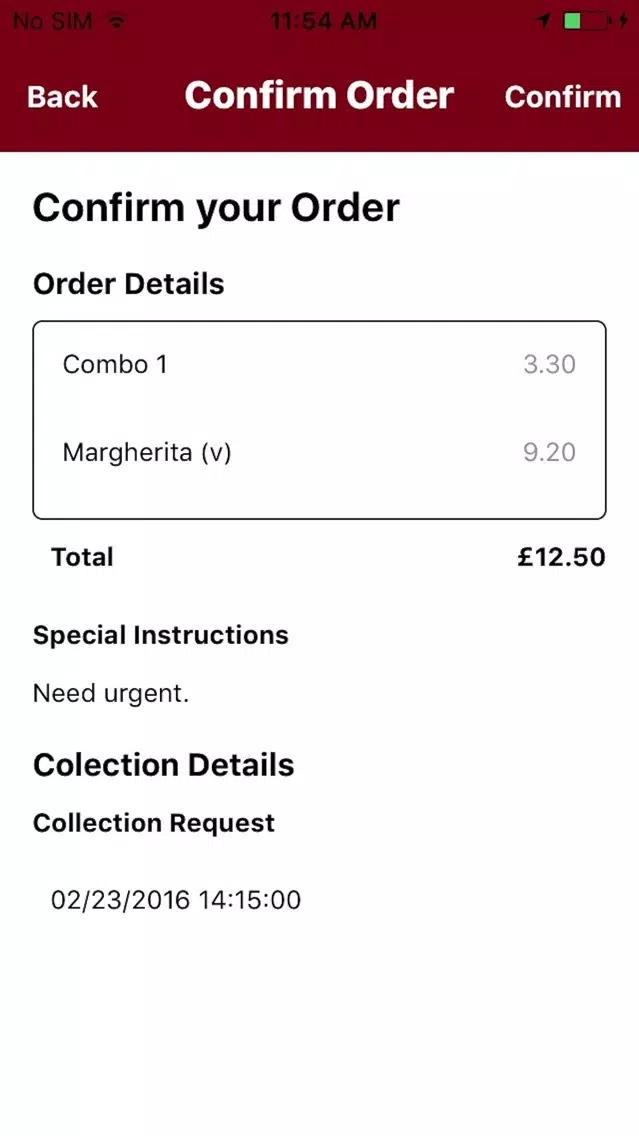Tap the Confirm Order title
The image size is (639, 1136).
(320, 95)
